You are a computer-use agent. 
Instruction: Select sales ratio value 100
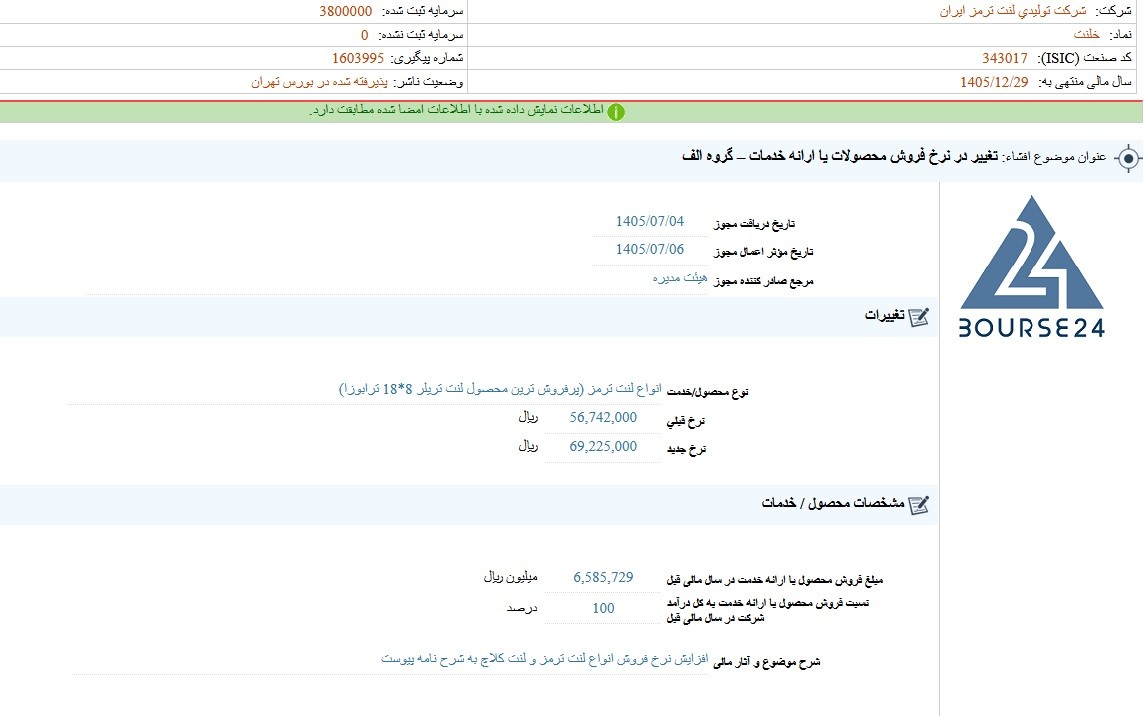point(603,609)
